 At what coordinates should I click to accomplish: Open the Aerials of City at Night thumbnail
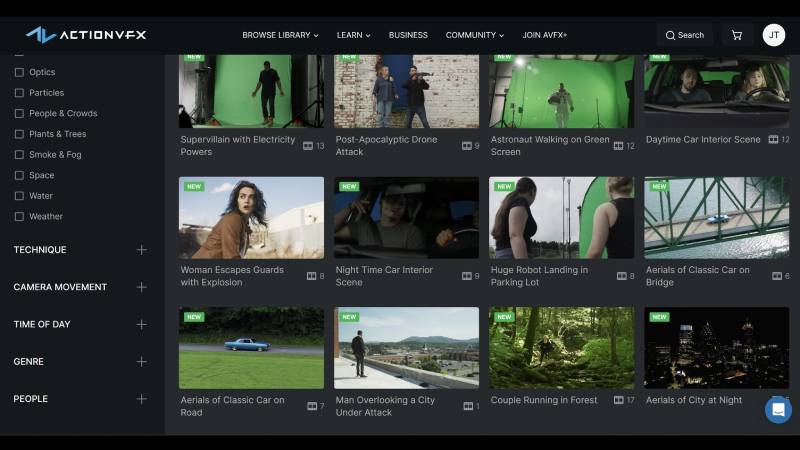coord(716,348)
